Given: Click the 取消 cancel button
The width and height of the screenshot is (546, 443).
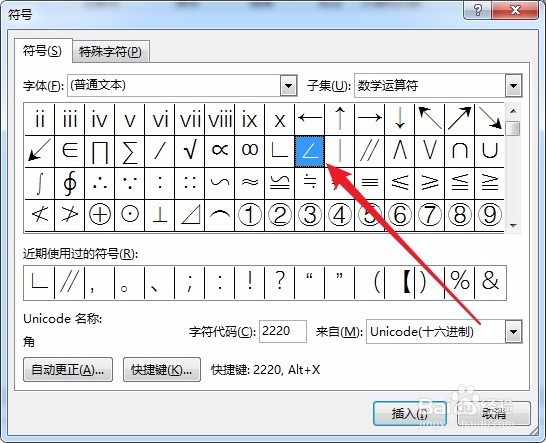Looking at the screenshot, I should (494, 414).
